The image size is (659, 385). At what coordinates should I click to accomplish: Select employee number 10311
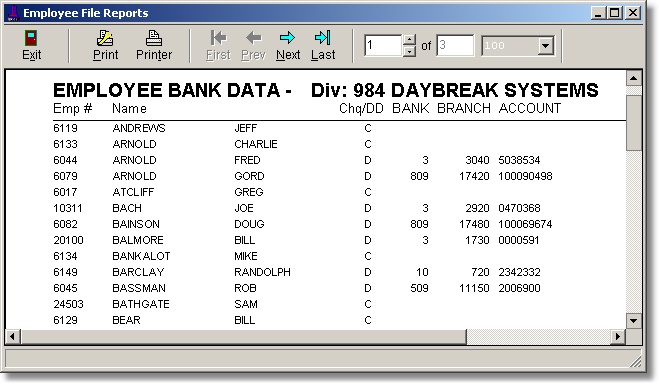[68, 208]
